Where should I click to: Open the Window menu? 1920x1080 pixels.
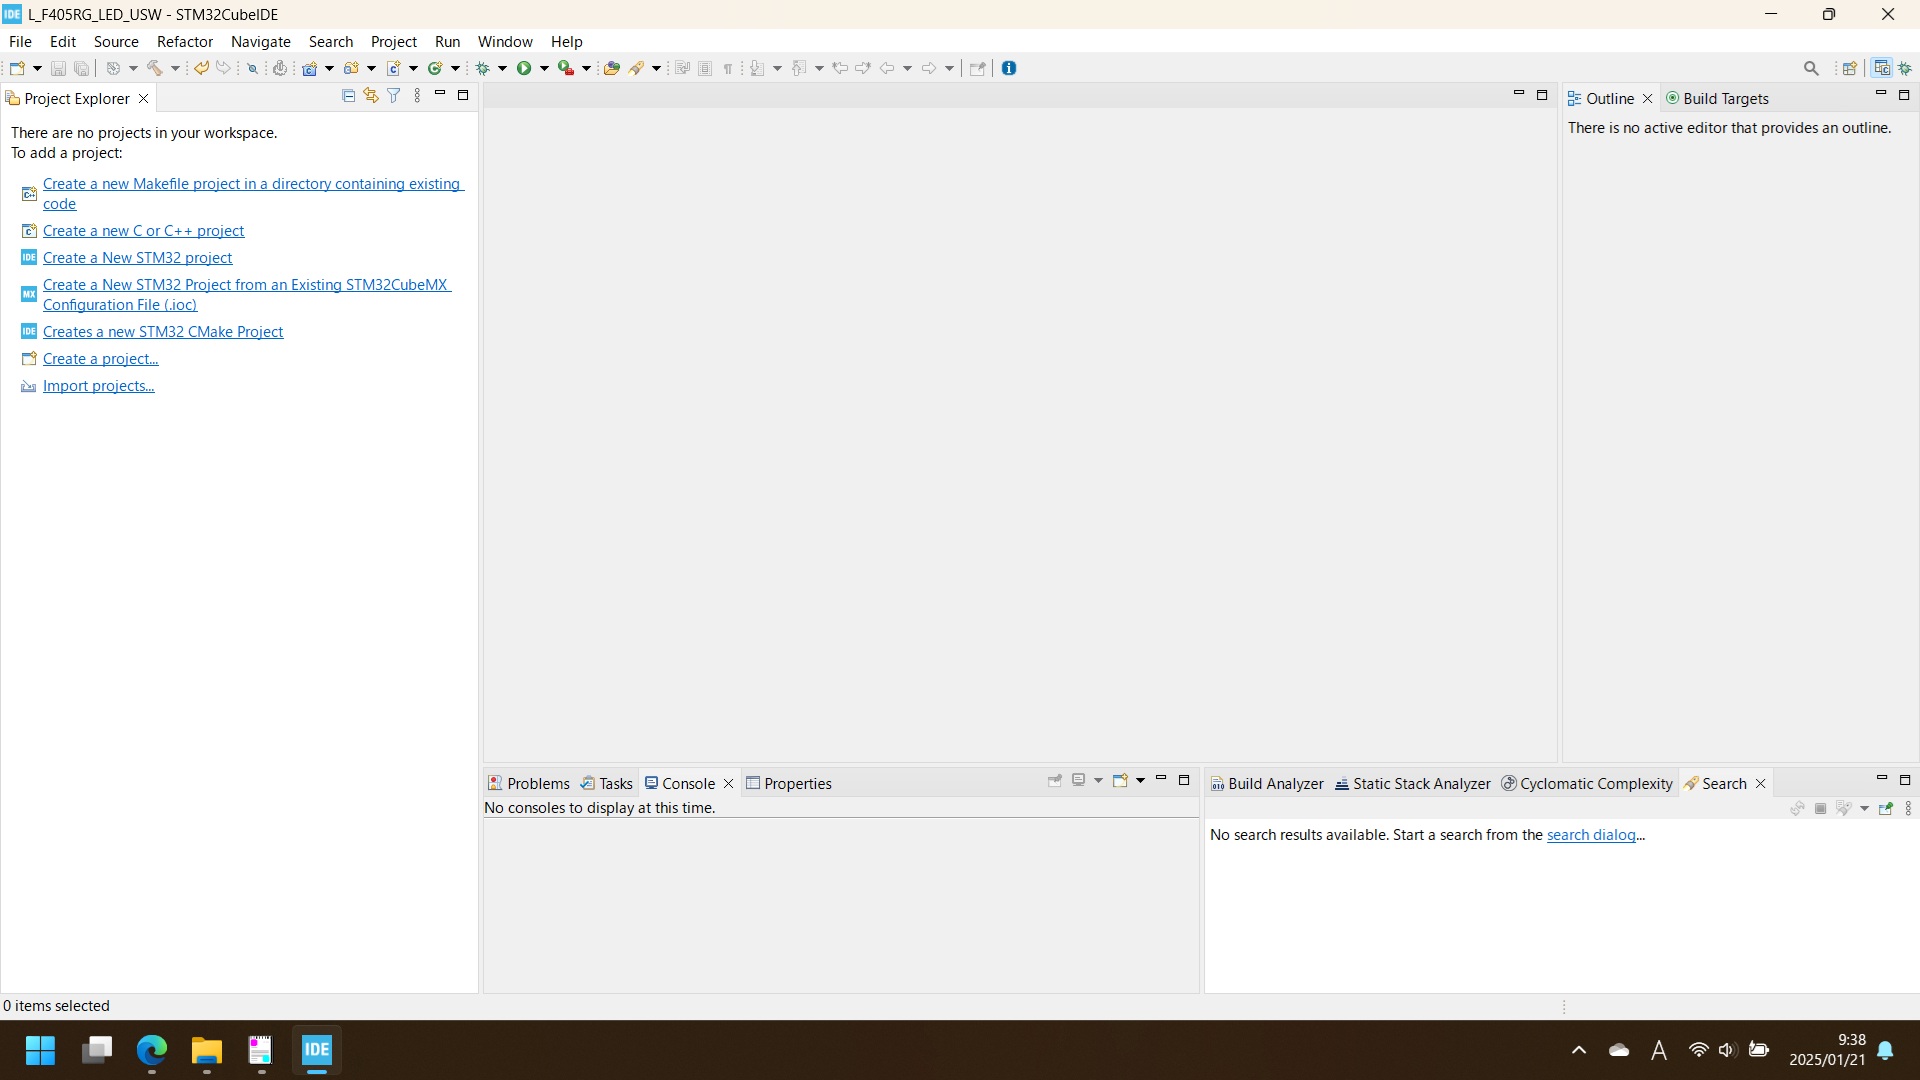[505, 41]
